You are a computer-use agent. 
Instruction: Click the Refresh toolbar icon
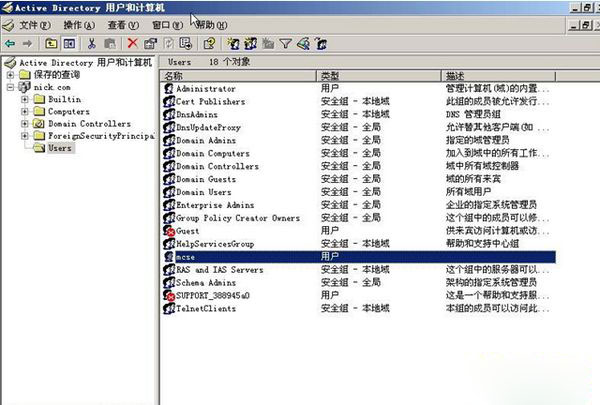tap(168, 43)
